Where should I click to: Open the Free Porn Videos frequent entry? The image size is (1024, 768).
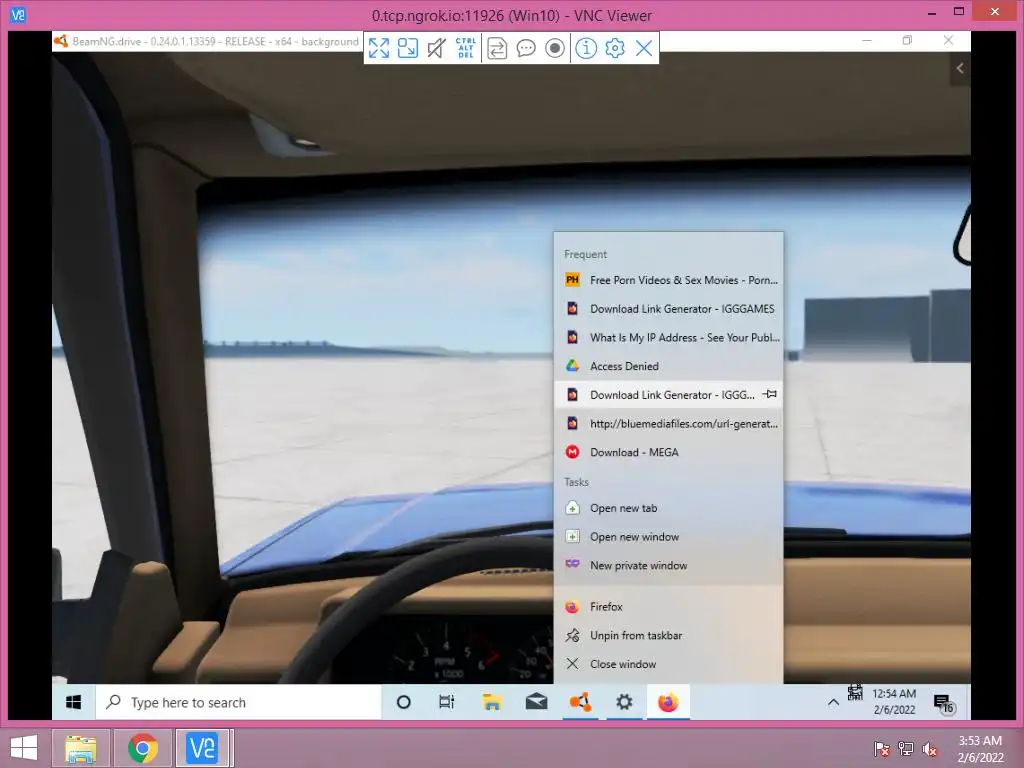click(668, 280)
